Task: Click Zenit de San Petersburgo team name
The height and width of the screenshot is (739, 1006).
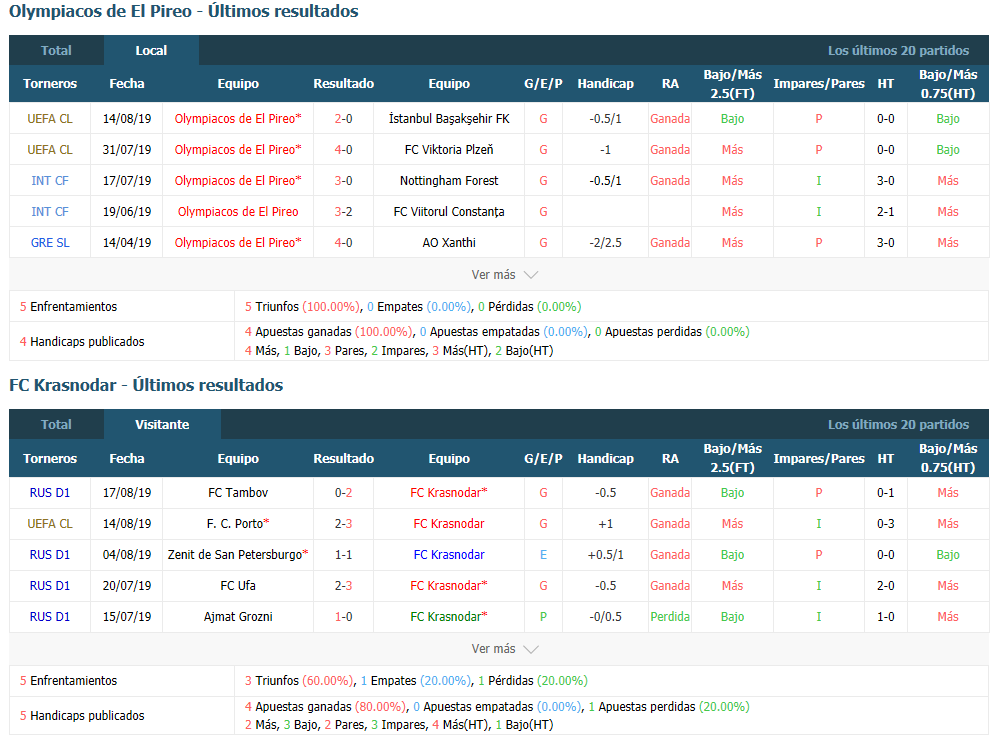Action: 235,555
